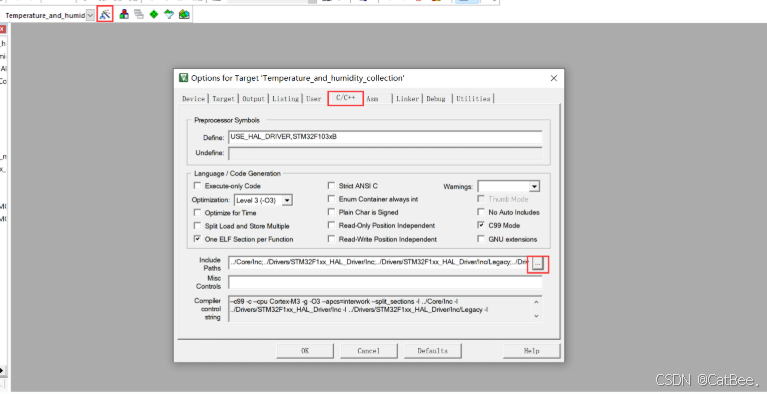This screenshot has height=394, width=767.
Task: Open the Optimization level dropdown
Action: [287, 200]
